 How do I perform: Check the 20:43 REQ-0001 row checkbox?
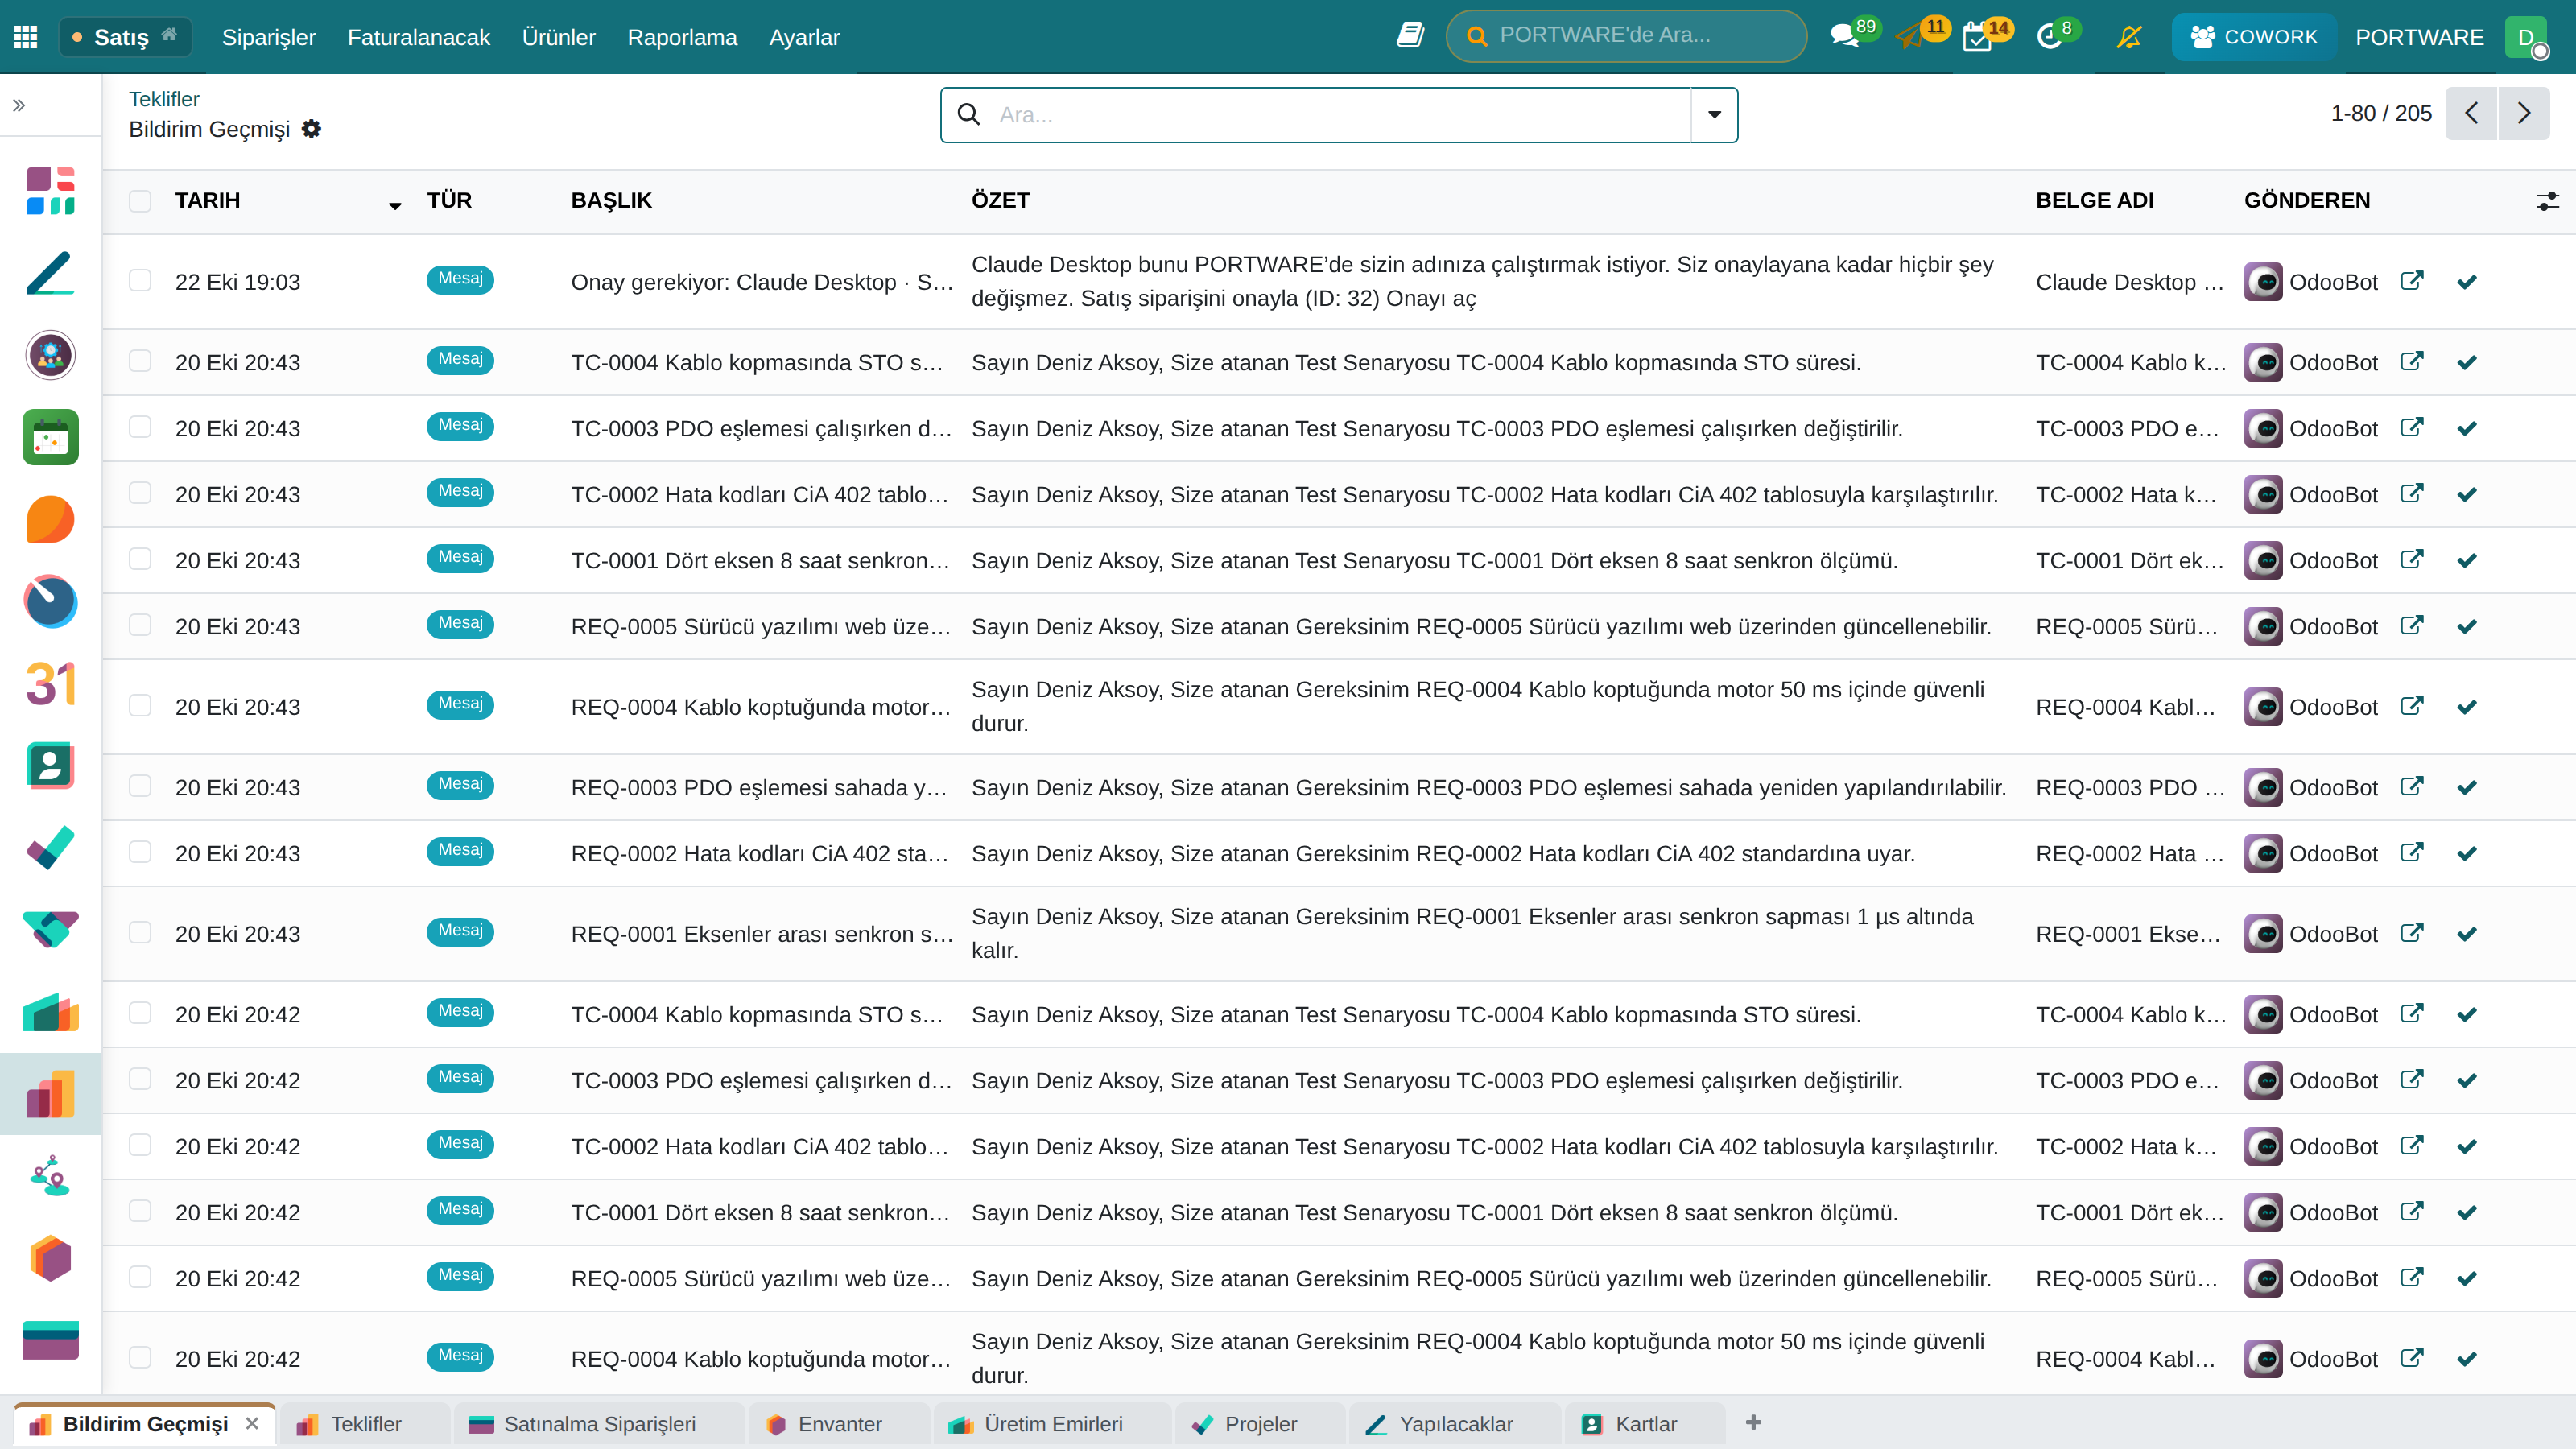(x=140, y=932)
